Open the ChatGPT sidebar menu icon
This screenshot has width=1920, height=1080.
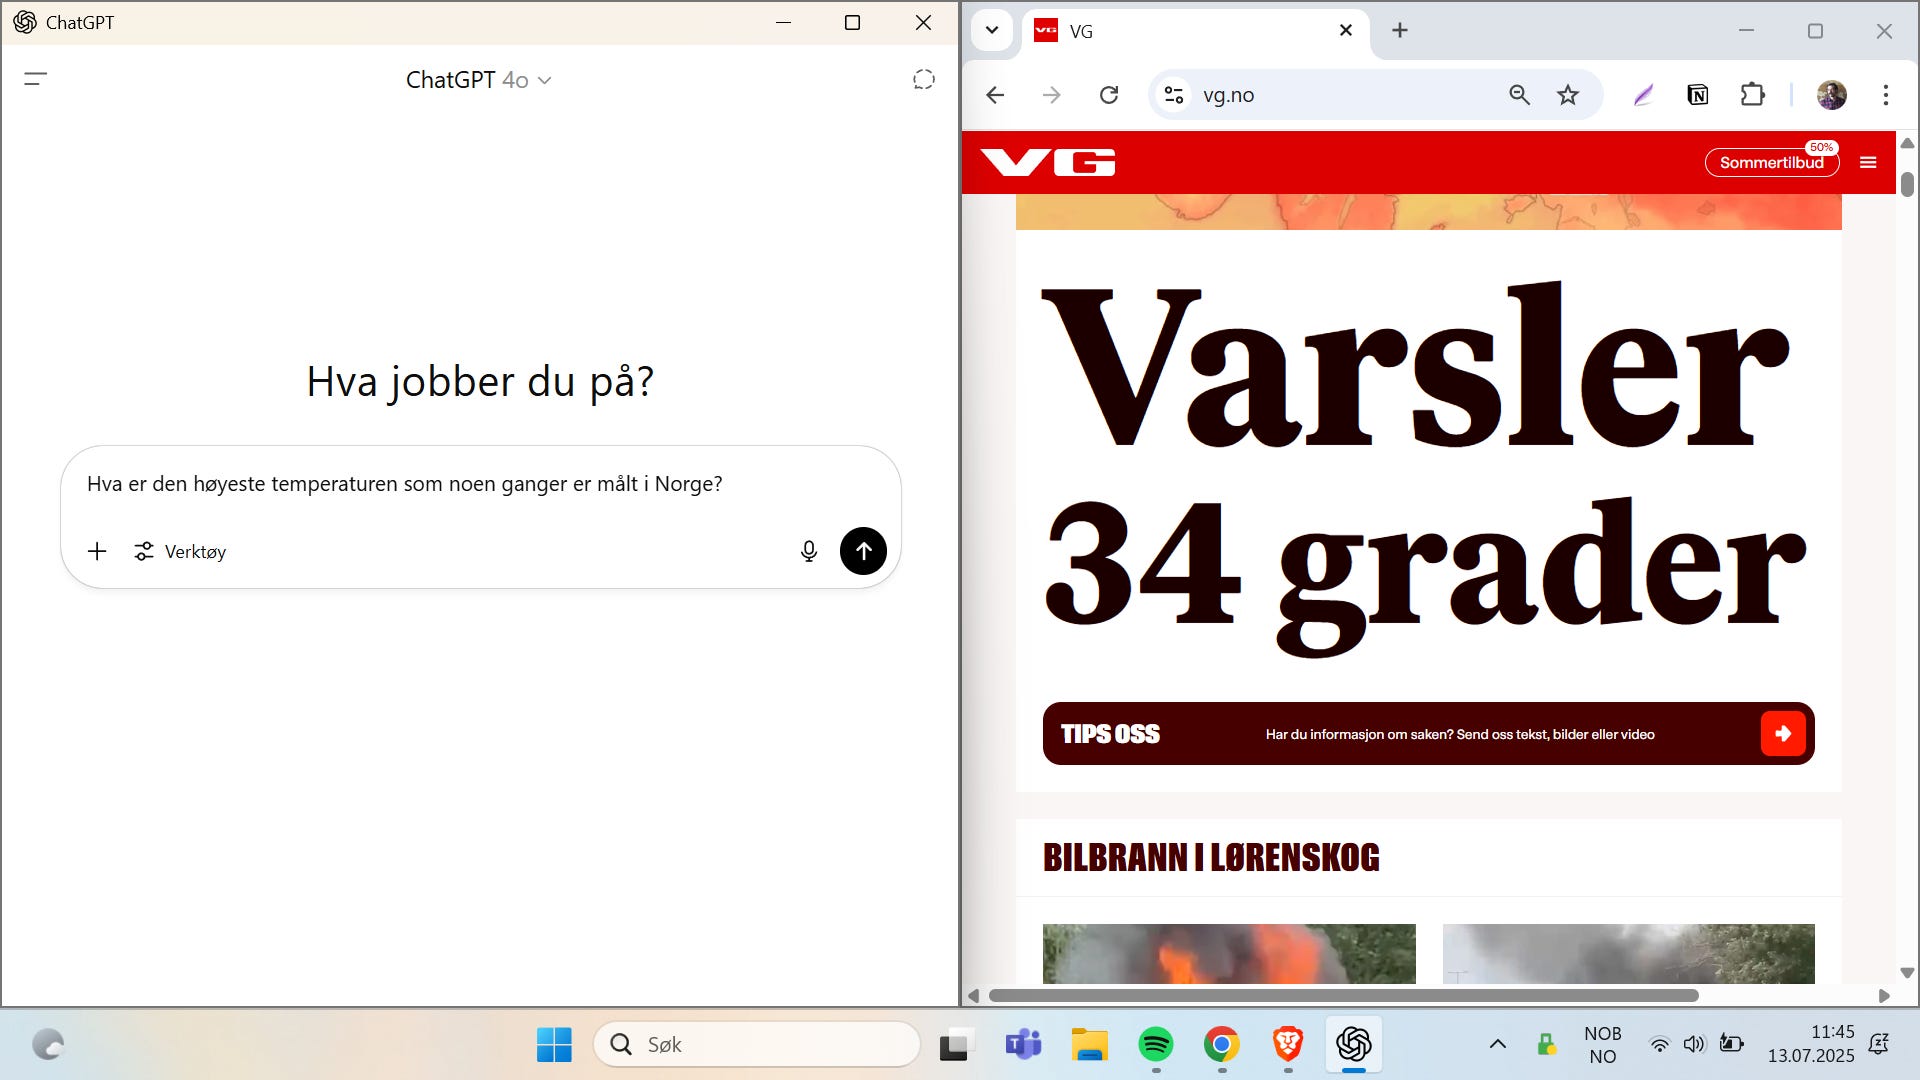point(36,79)
